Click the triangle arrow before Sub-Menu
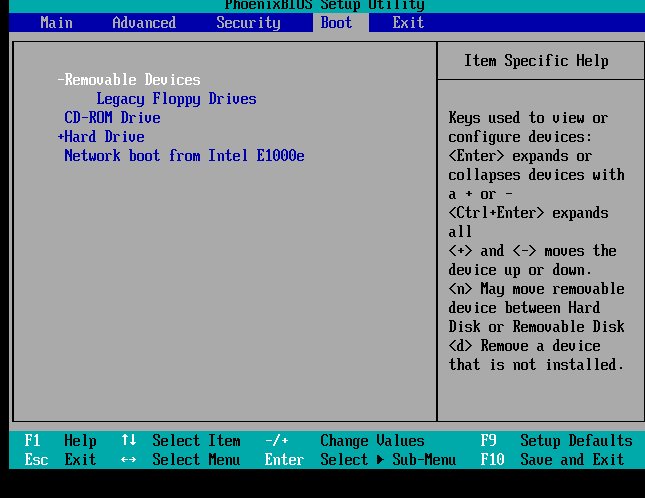Image resolution: width=645 pixels, height=498 pixels. (380, 460)
